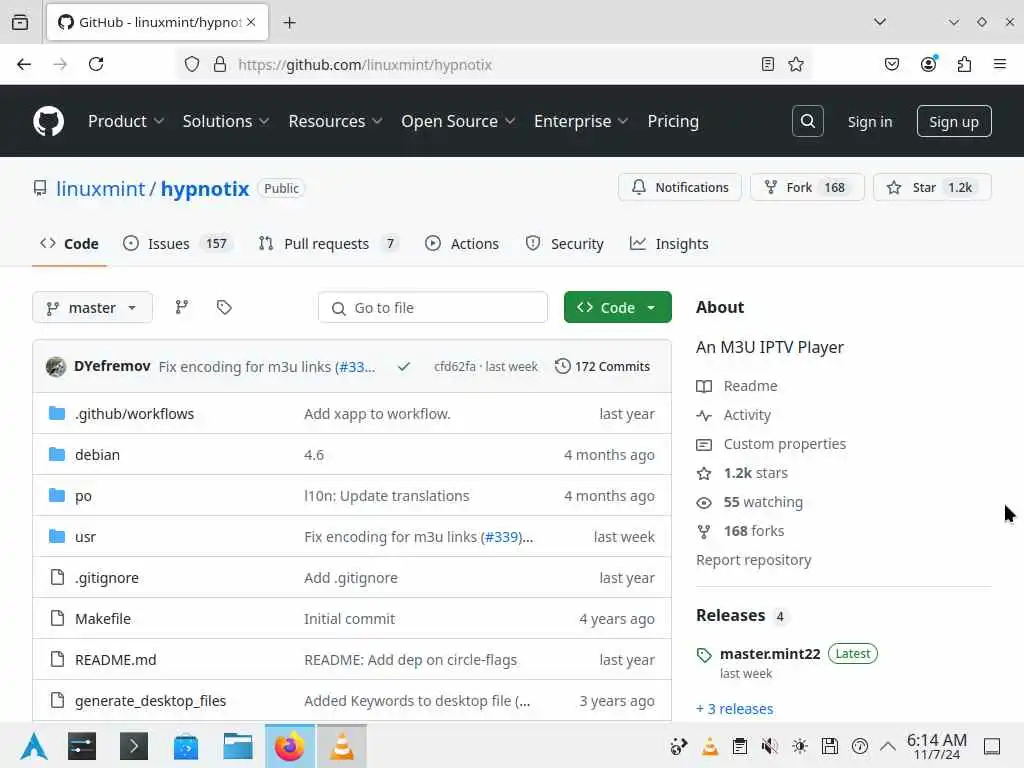
Task: Open generate_desktop_files file
Action: (x=150, y=701)
